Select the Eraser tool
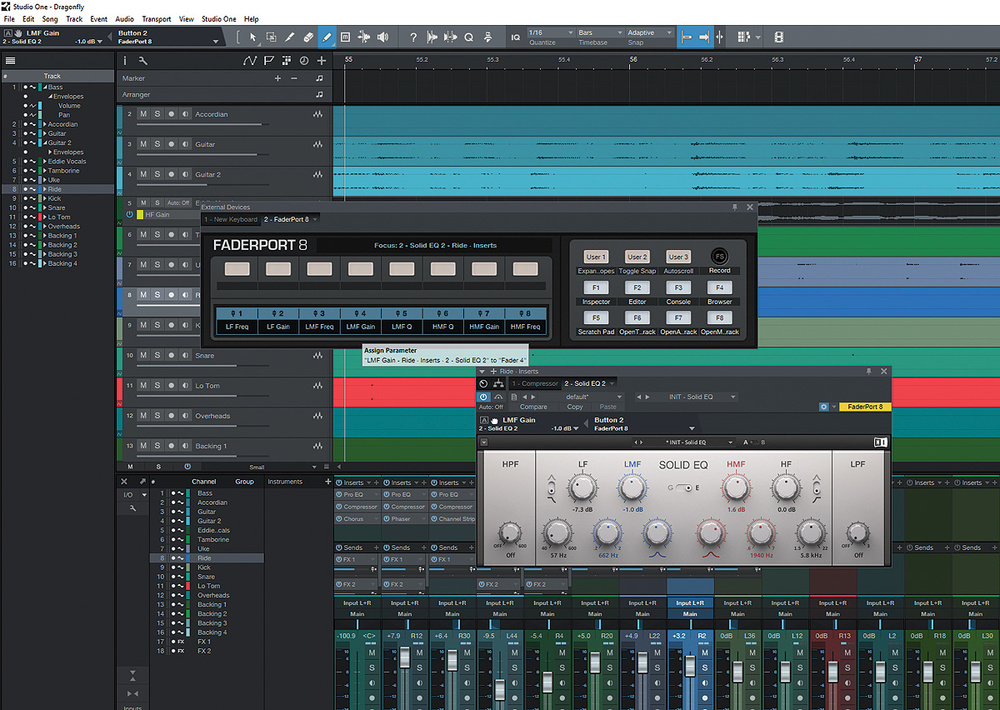 pos(308,37)
